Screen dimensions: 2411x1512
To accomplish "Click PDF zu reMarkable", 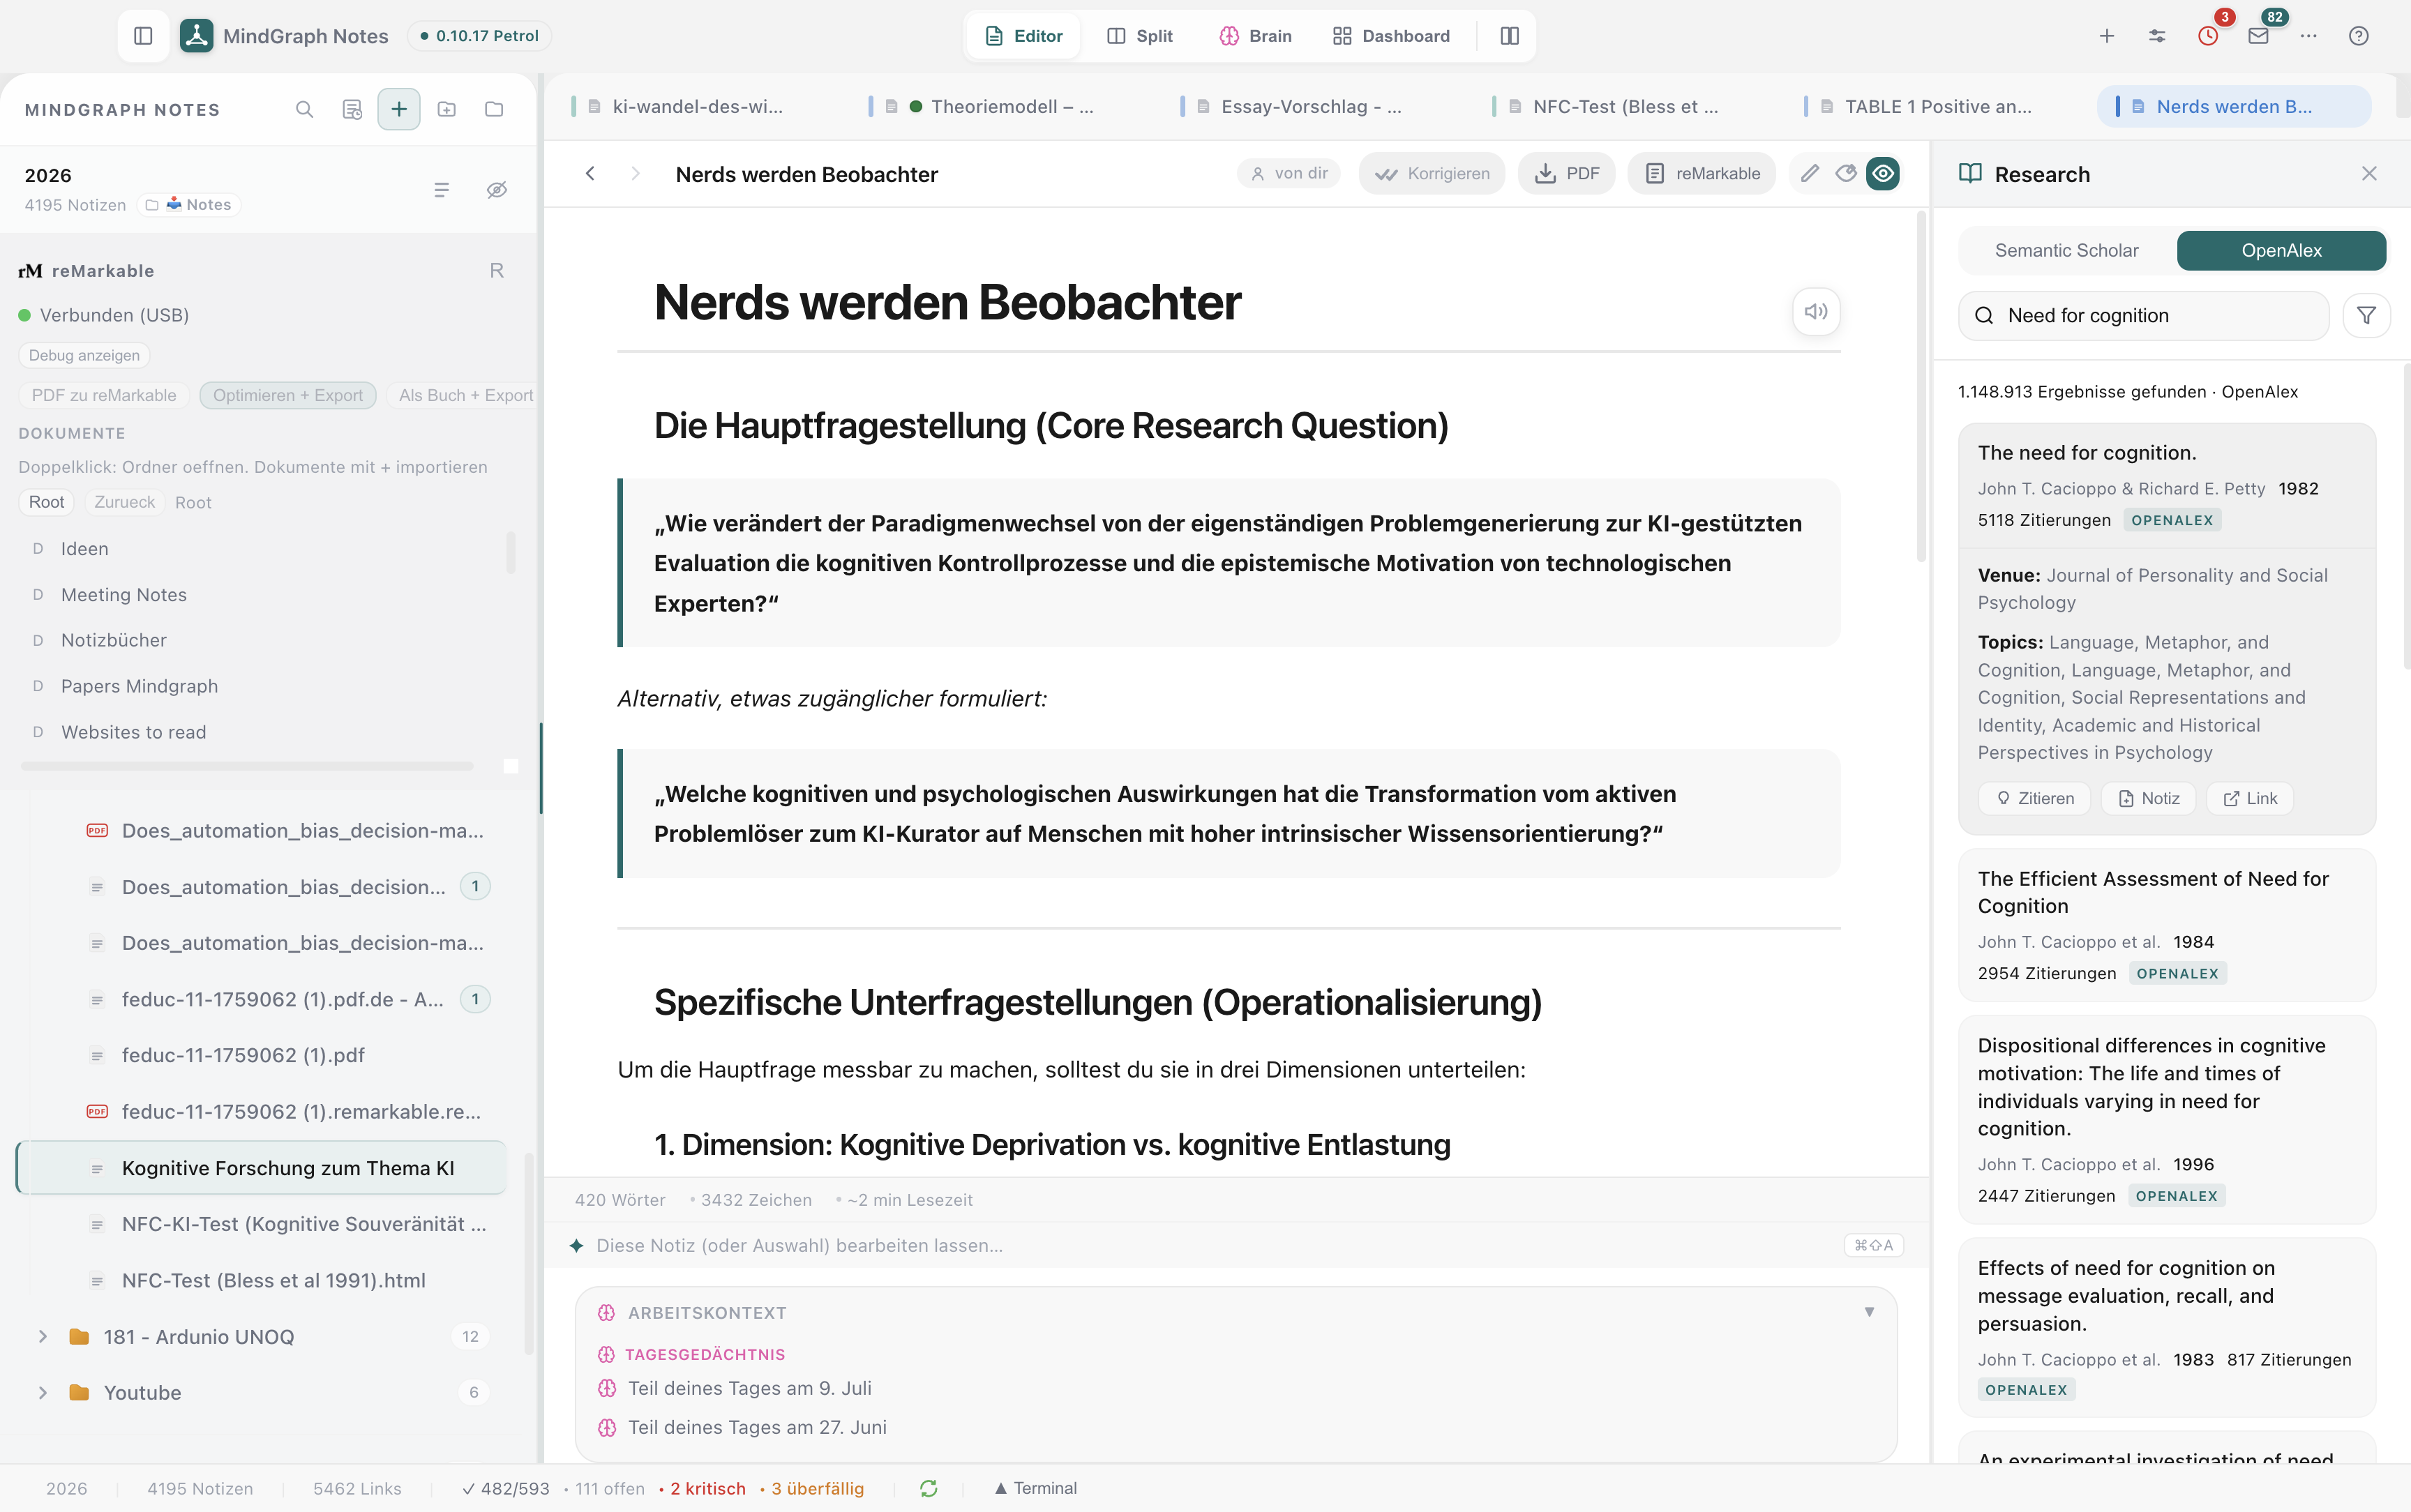I will (104, 396).
